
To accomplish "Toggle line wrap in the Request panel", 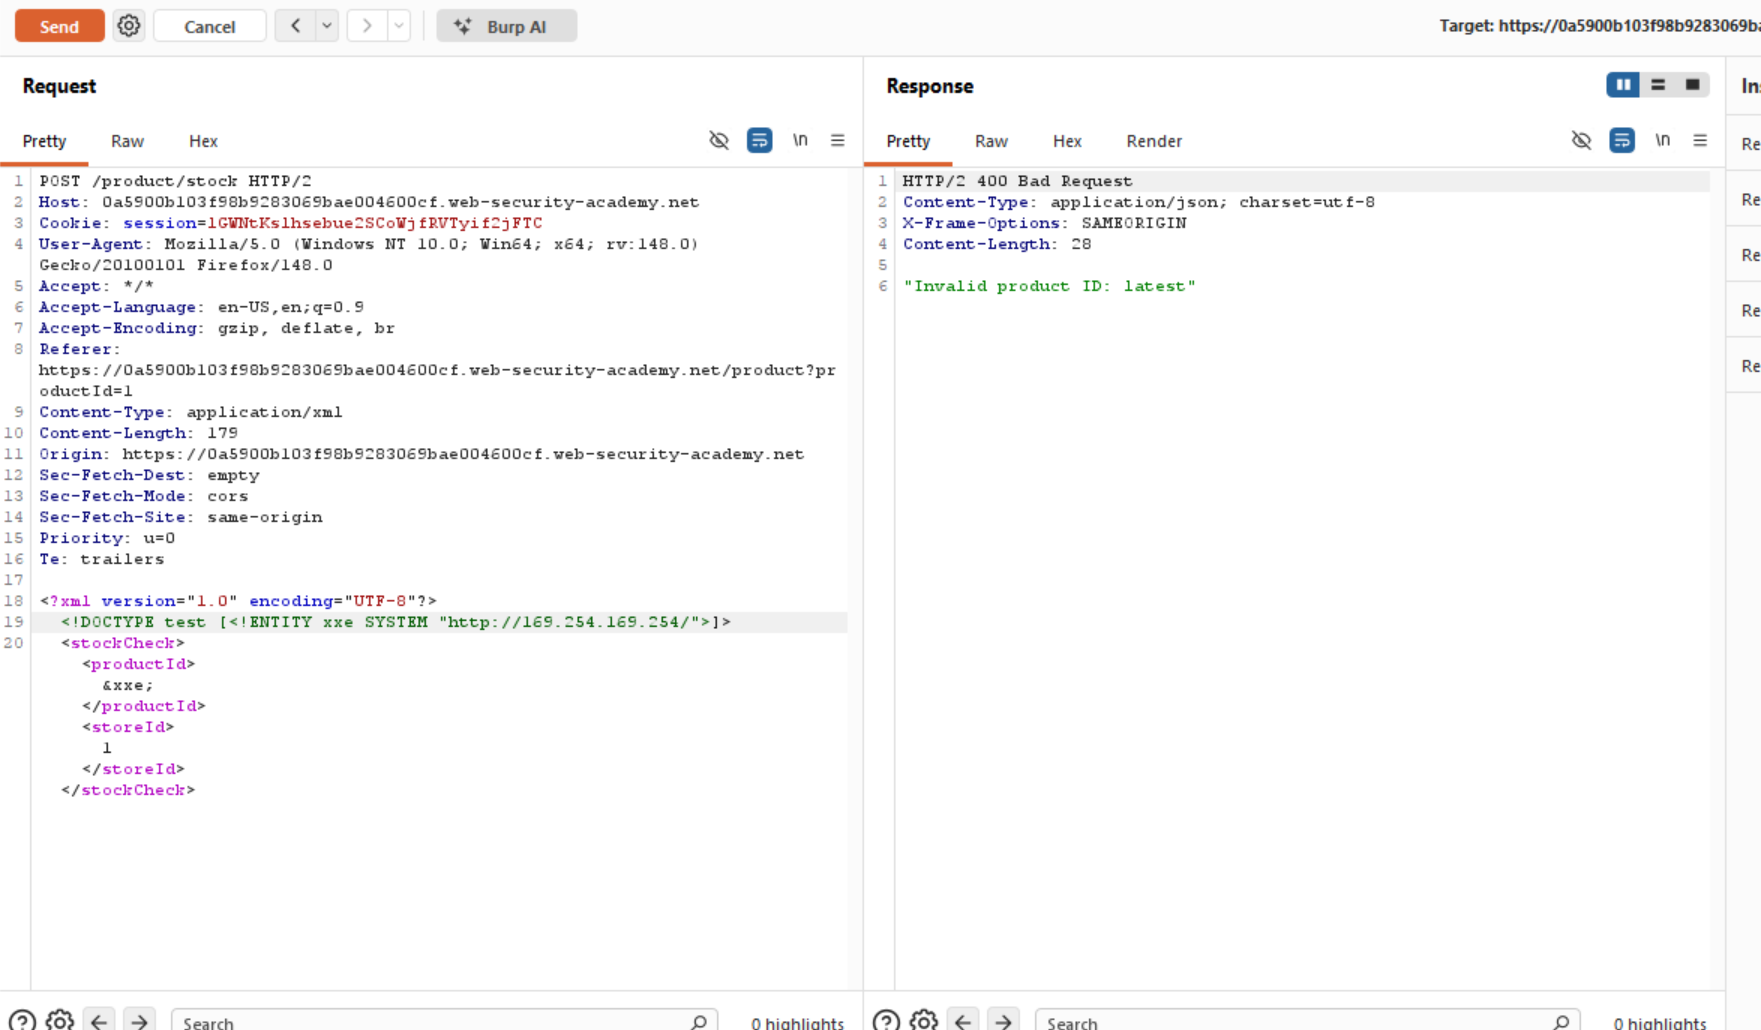I will pos(760,140).
